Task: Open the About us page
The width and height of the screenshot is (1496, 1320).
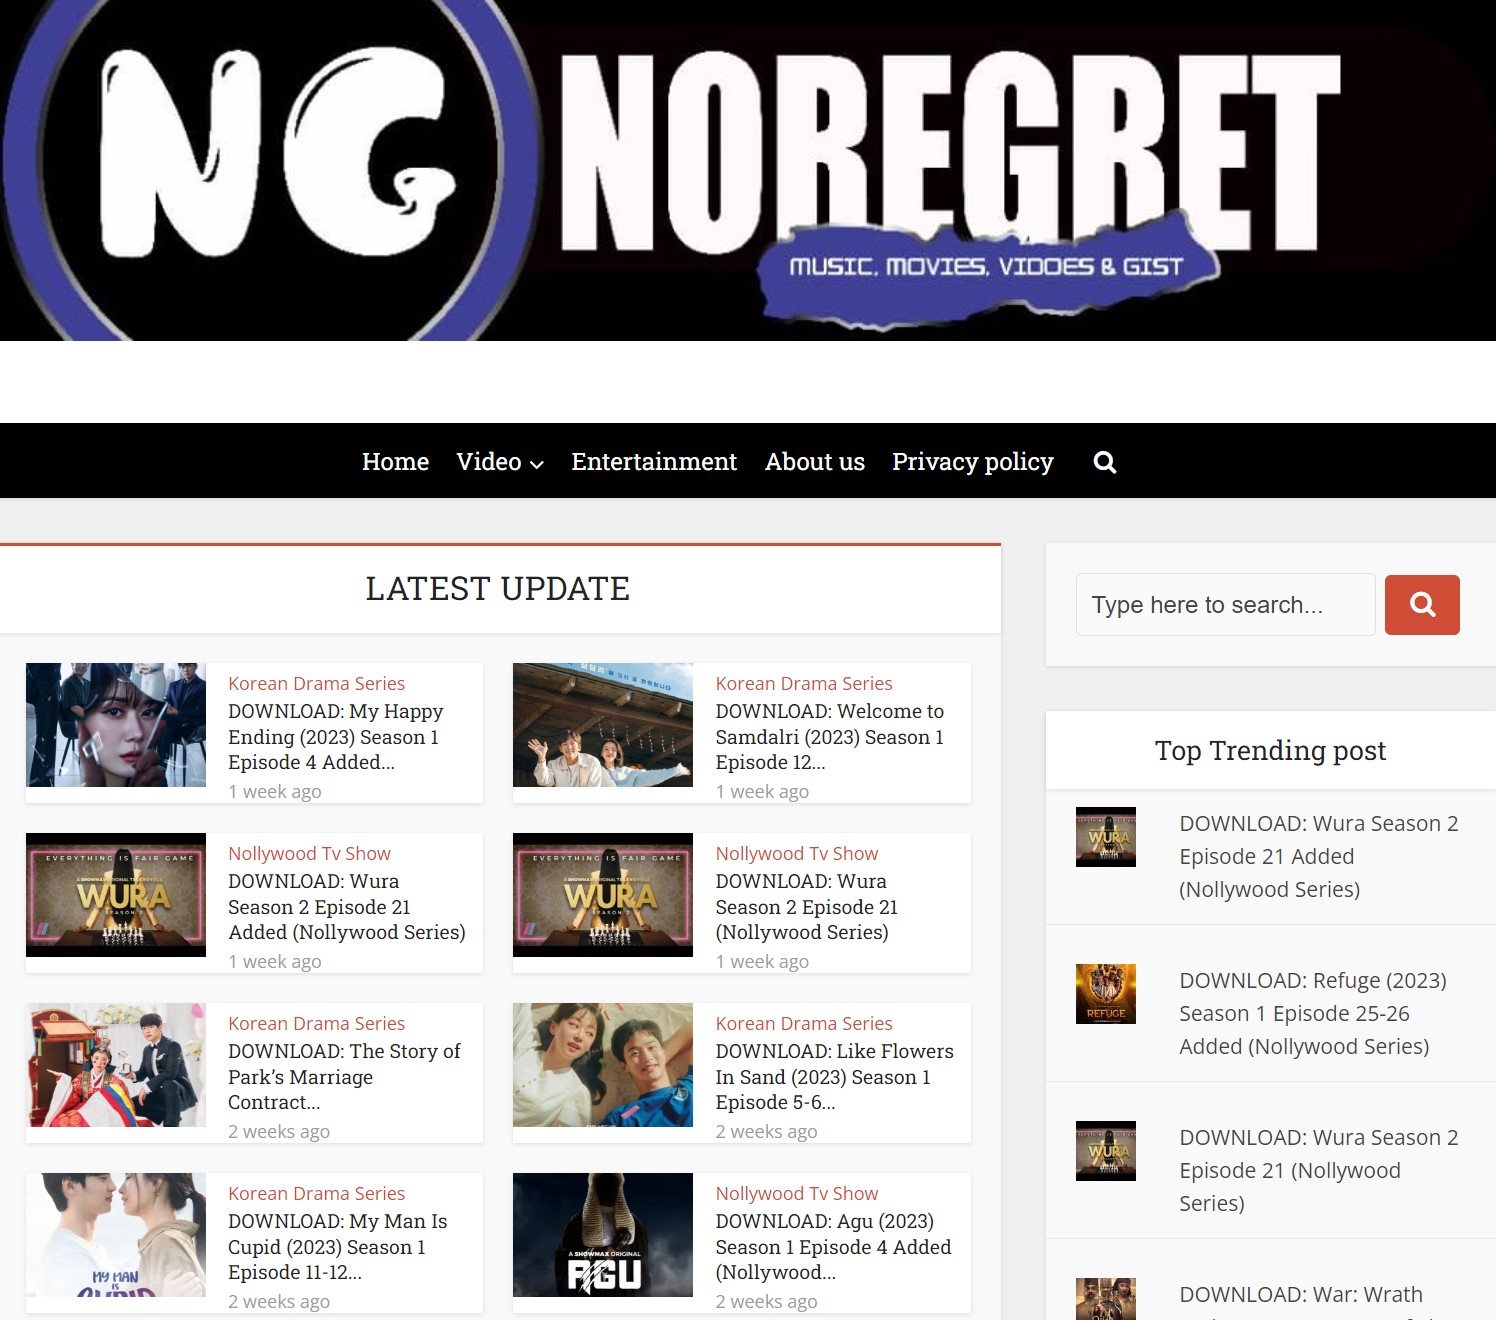Action: coord(815,462)
